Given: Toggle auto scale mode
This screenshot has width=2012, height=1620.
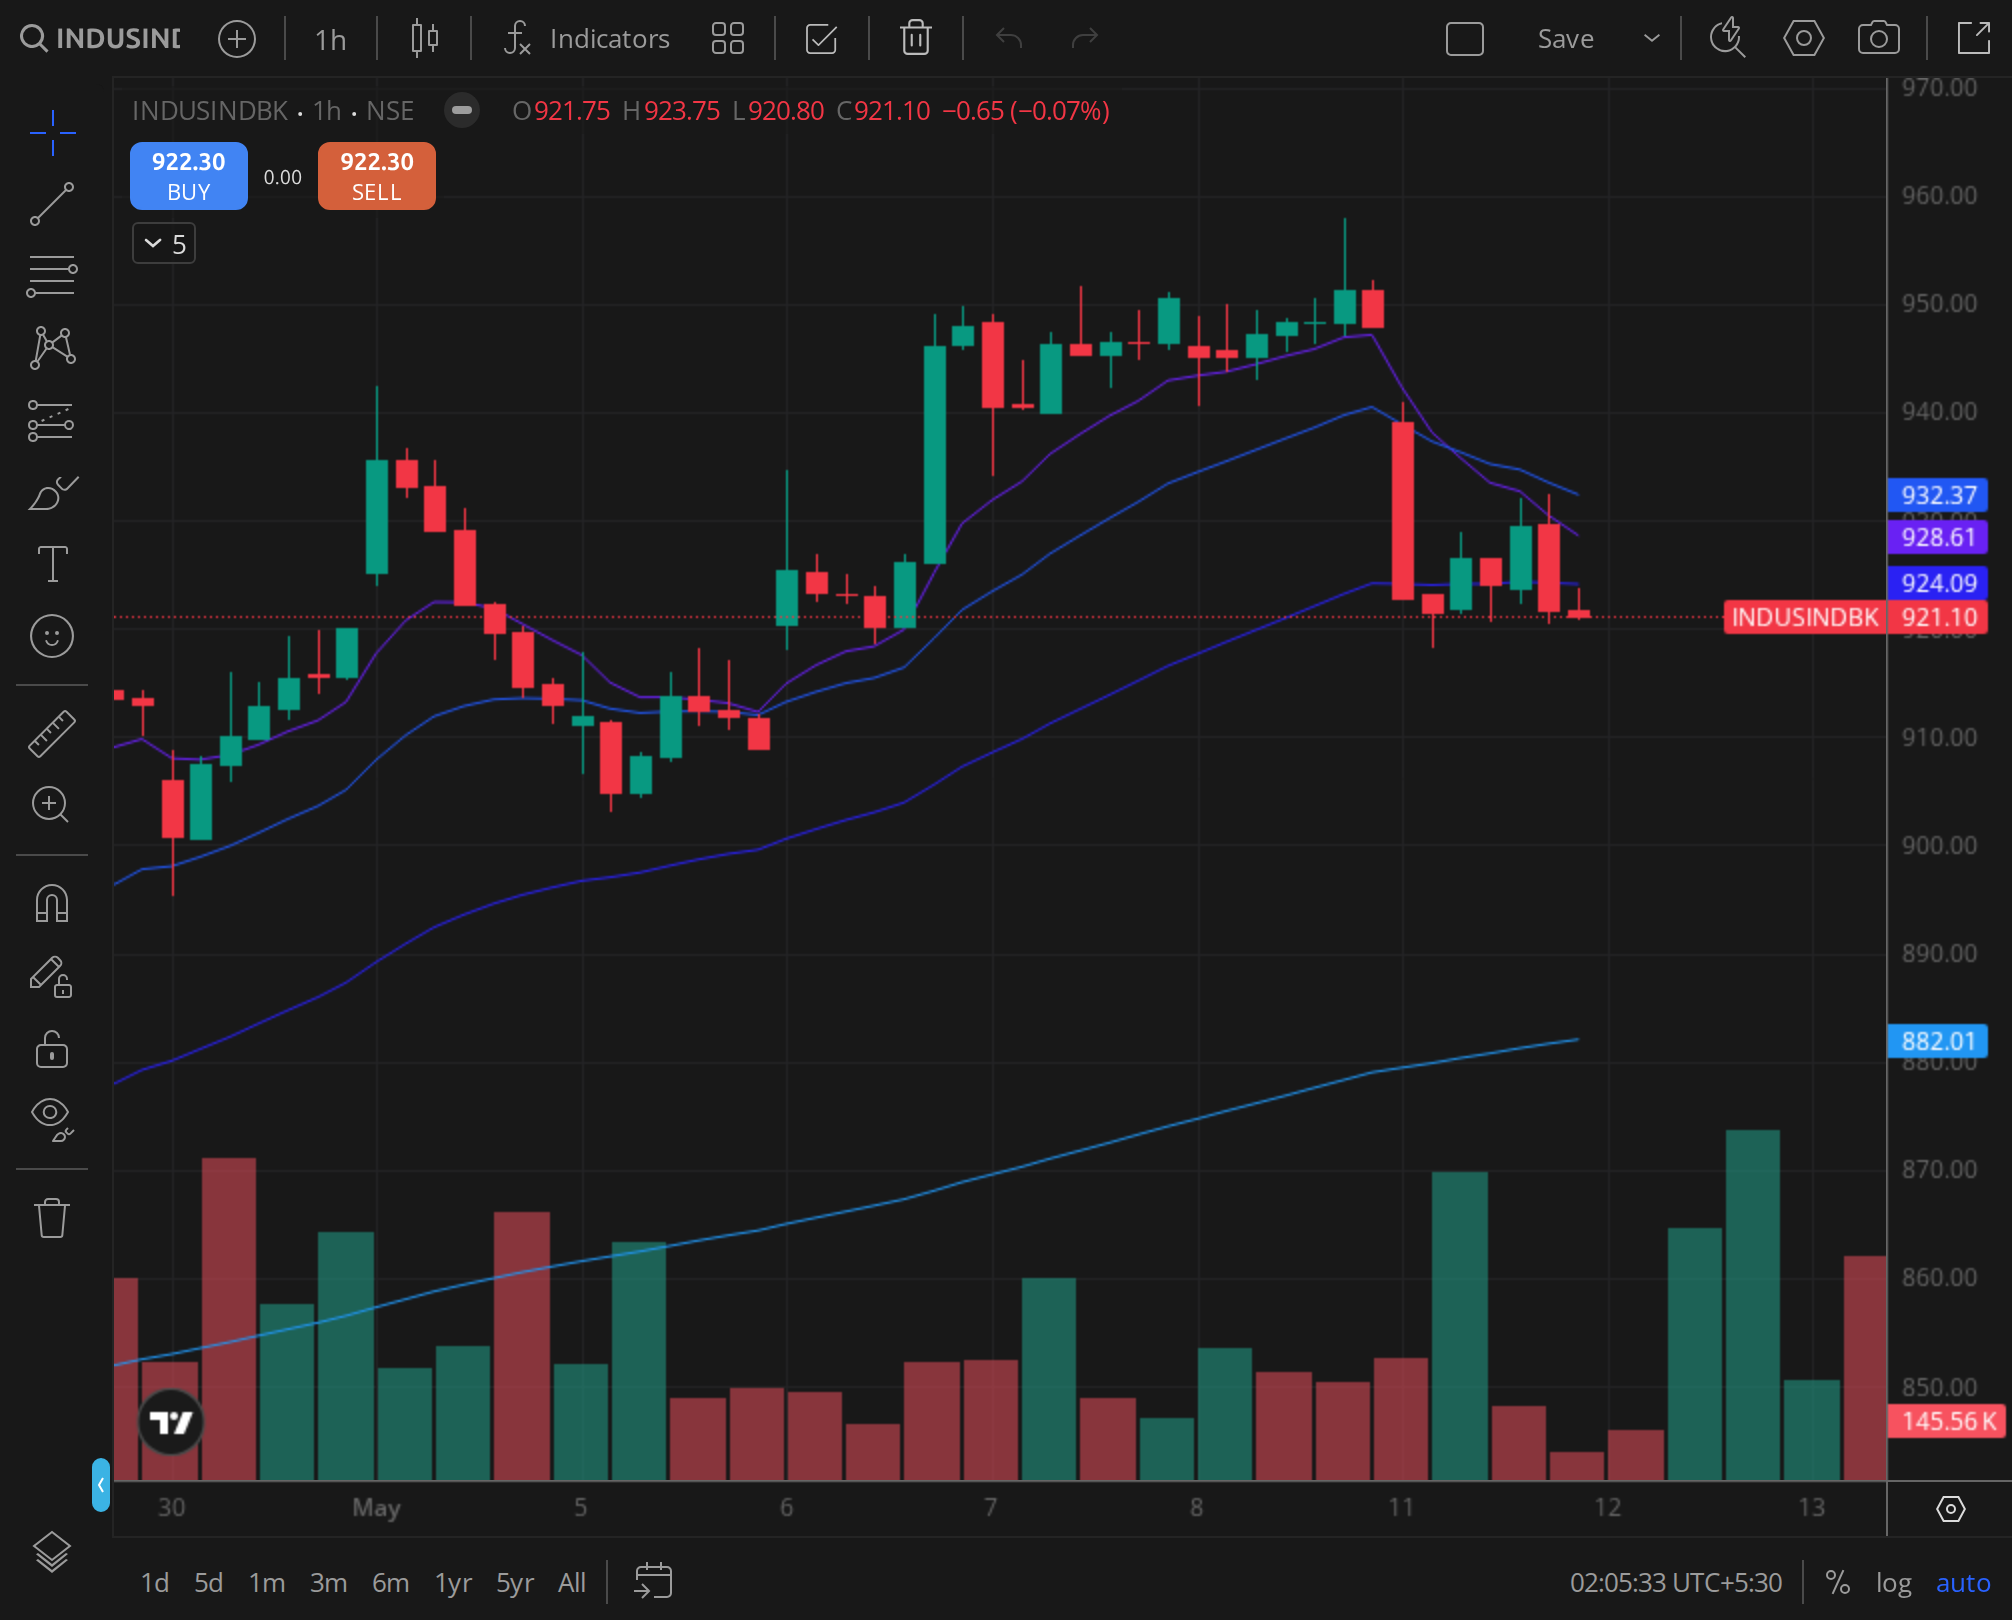Looking at the screenshot, I should 1962,1583.
